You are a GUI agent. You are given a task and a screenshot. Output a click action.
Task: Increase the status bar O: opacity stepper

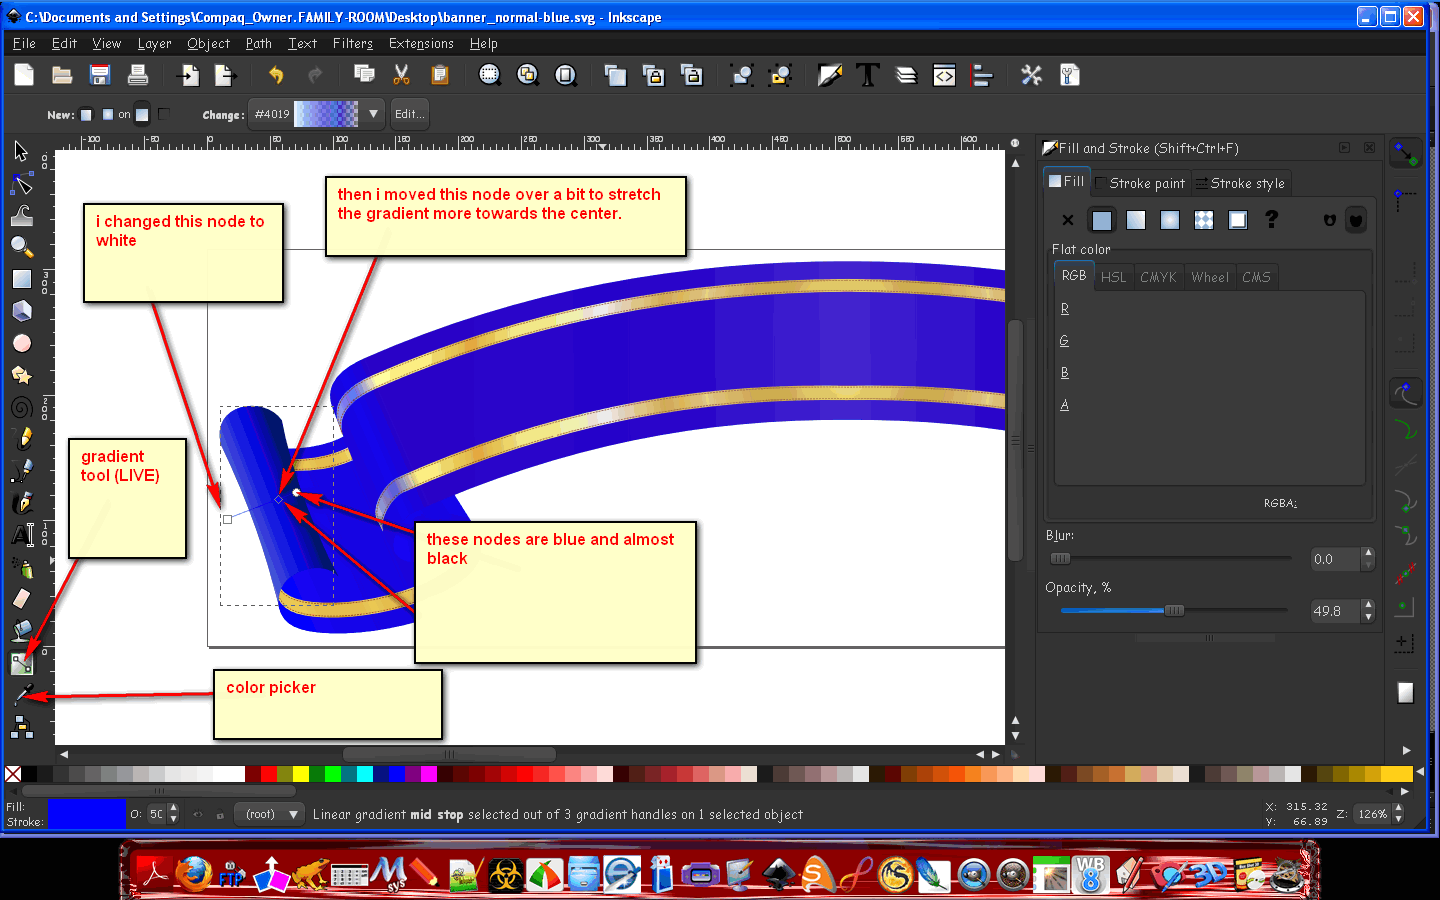(173, 808)
